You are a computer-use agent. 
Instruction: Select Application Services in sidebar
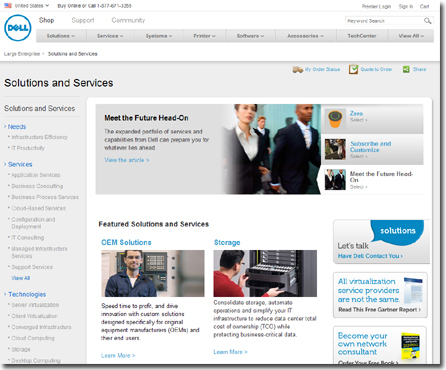(36, 175)
